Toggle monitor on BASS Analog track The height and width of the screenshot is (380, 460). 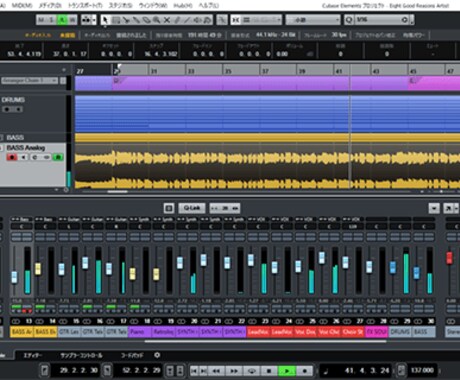(23, 157)
